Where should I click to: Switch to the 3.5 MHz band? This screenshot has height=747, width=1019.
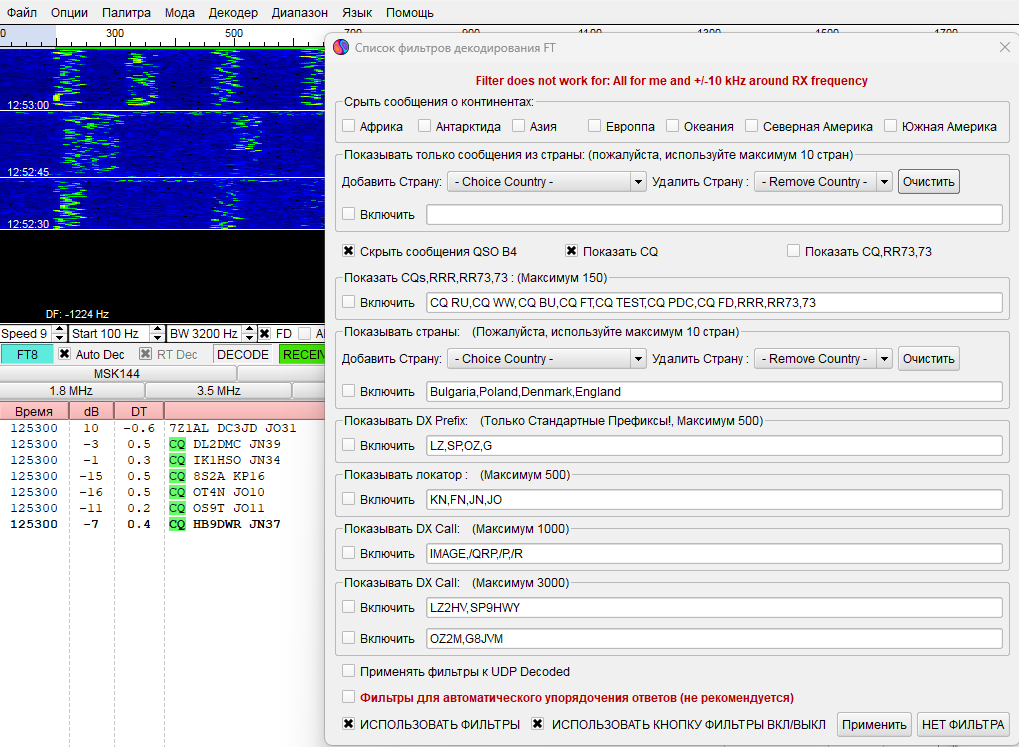pyautogui.click(x=218, y=390)
